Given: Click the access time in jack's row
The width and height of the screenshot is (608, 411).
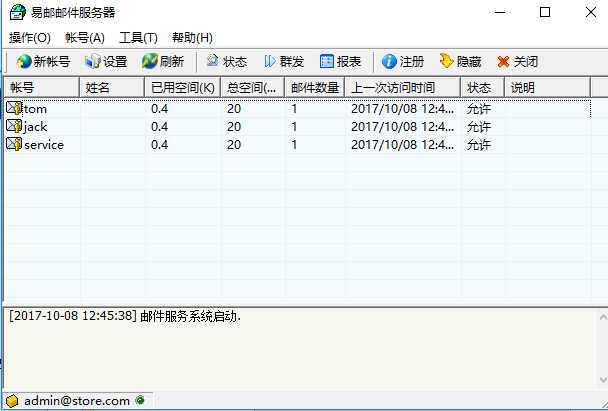Looking at the screenshot, I should [402, 127].
